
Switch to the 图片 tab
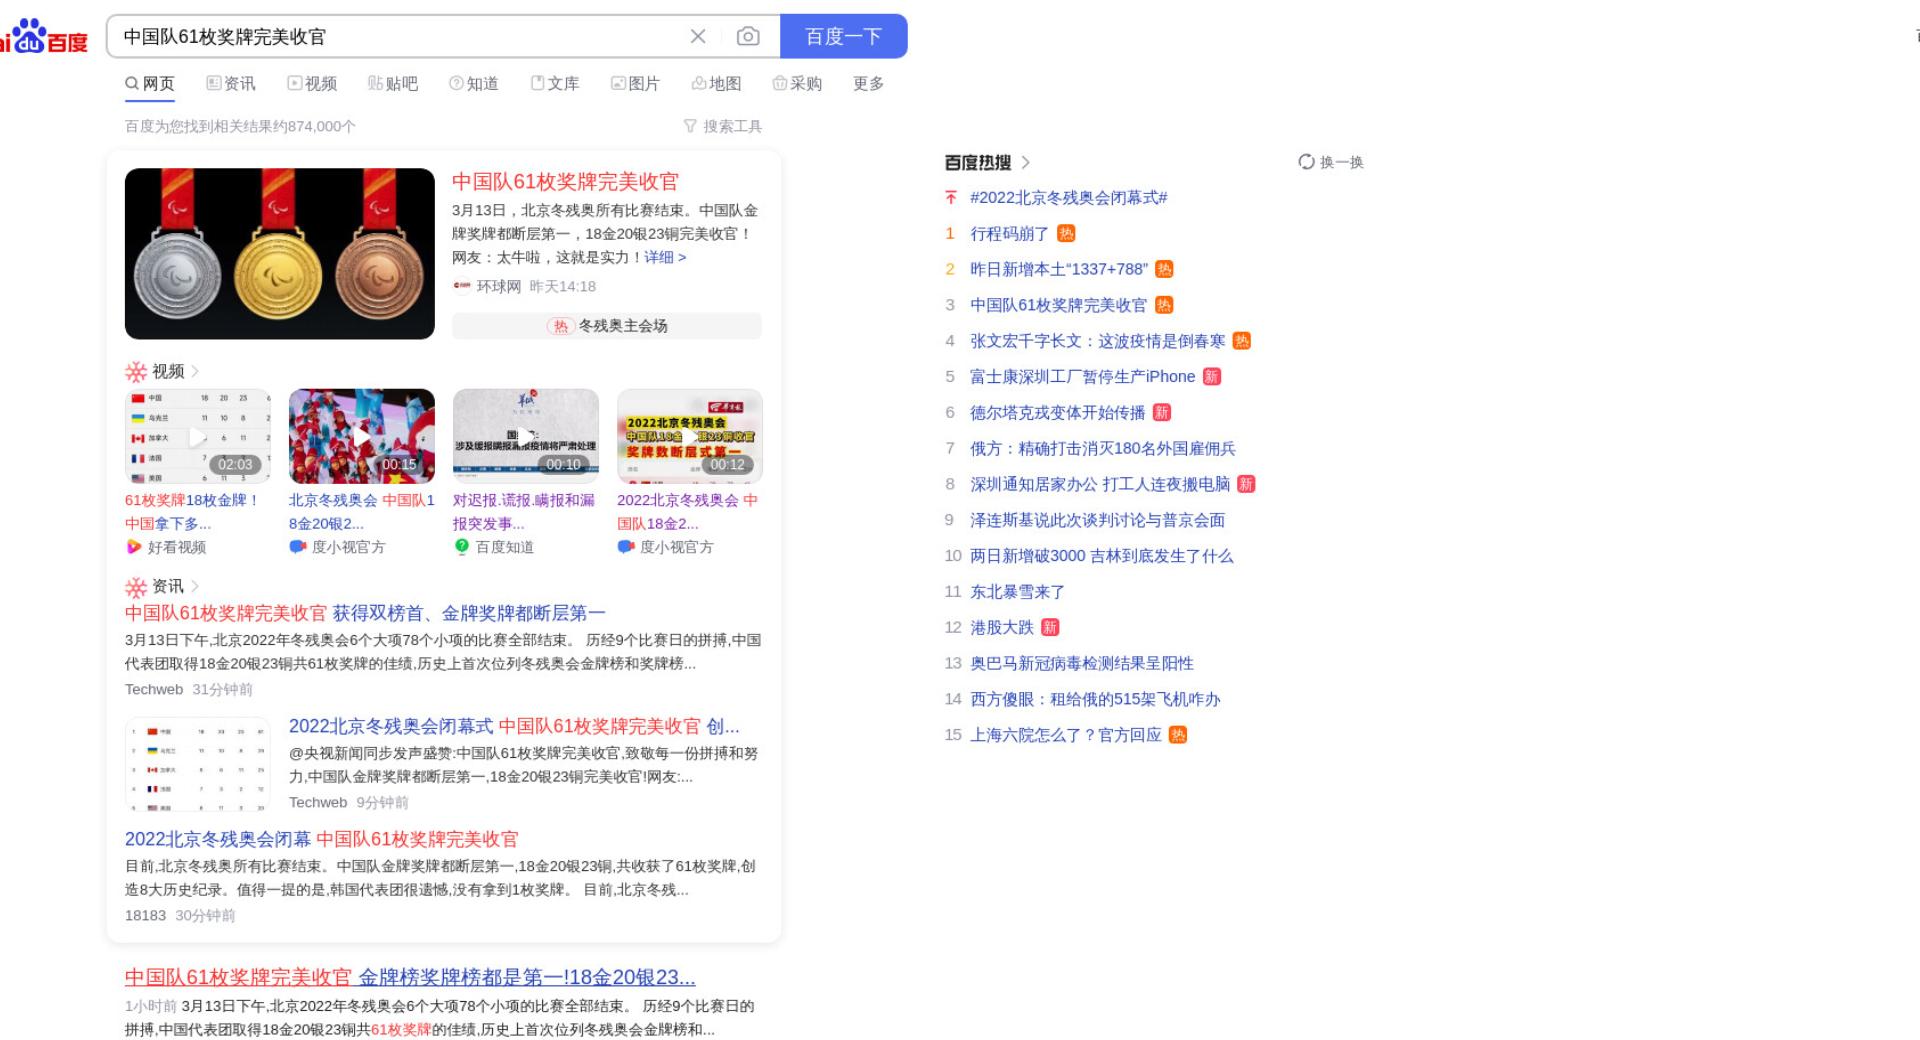pos(636,84)
